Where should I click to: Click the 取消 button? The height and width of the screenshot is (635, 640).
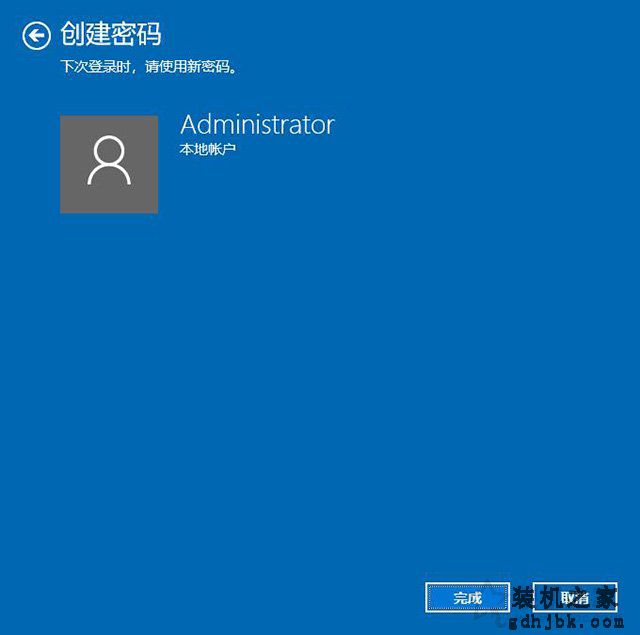point(575,598)
